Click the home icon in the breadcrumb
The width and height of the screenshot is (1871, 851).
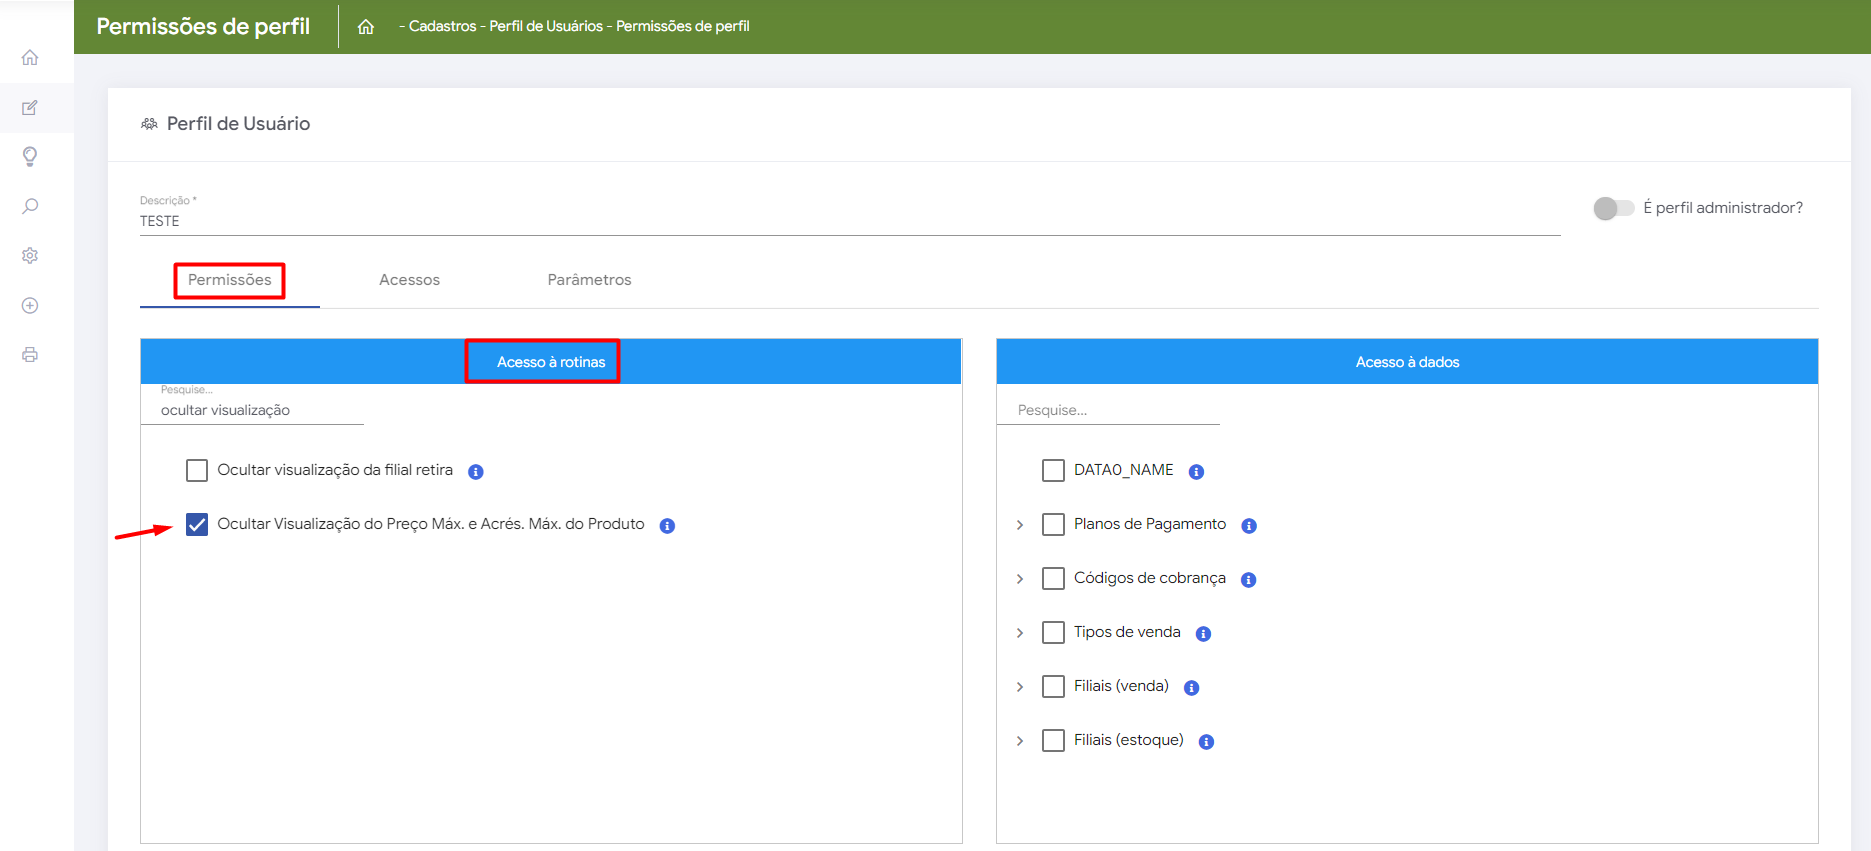[x=366, y=27]
